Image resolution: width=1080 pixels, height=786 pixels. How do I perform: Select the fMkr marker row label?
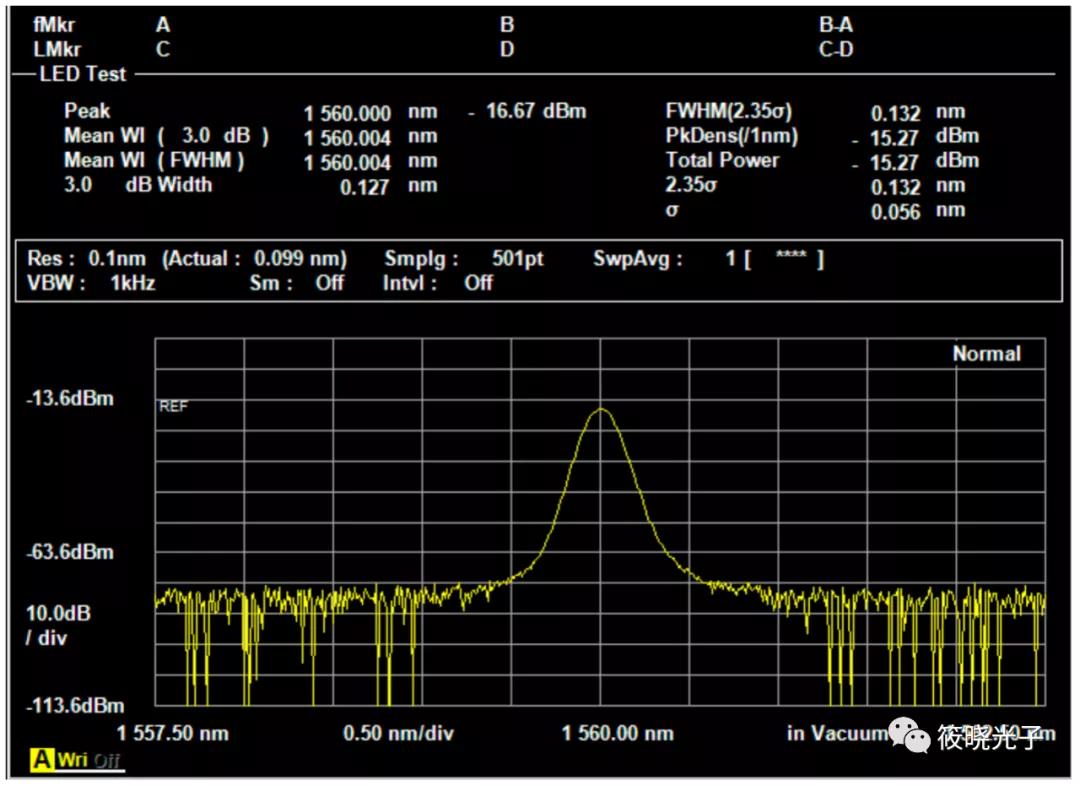point(54,25)
